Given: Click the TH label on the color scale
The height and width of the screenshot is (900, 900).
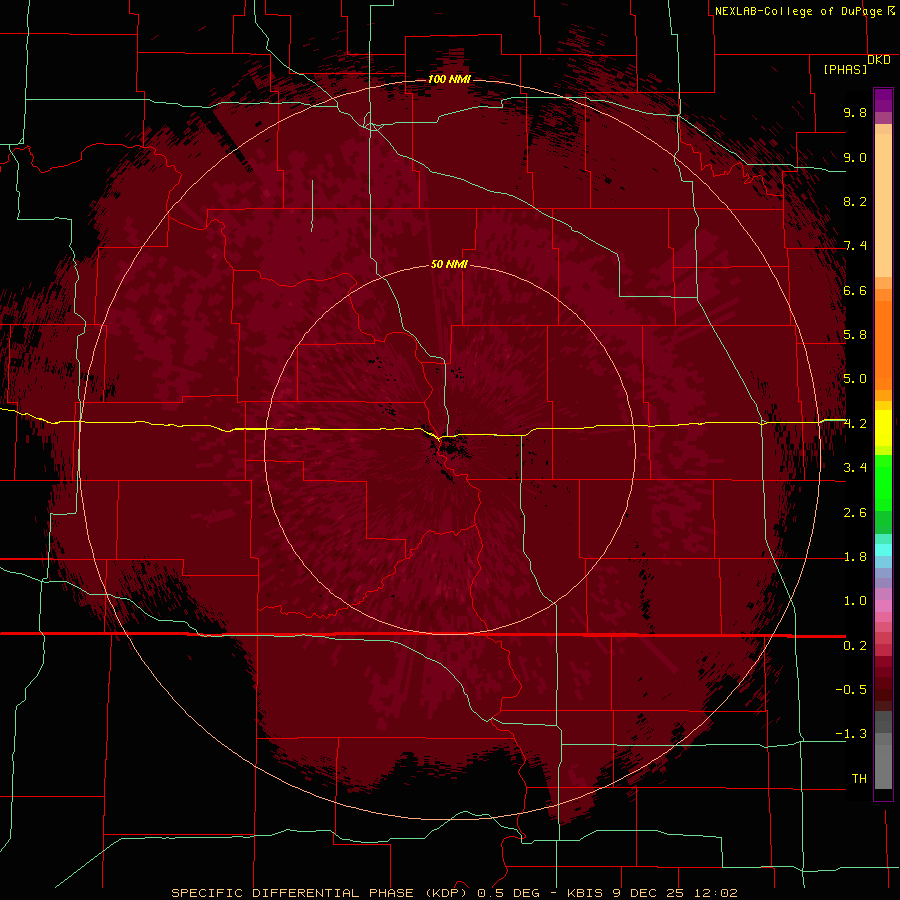Looking at the screenshot, I should [859, 779].
